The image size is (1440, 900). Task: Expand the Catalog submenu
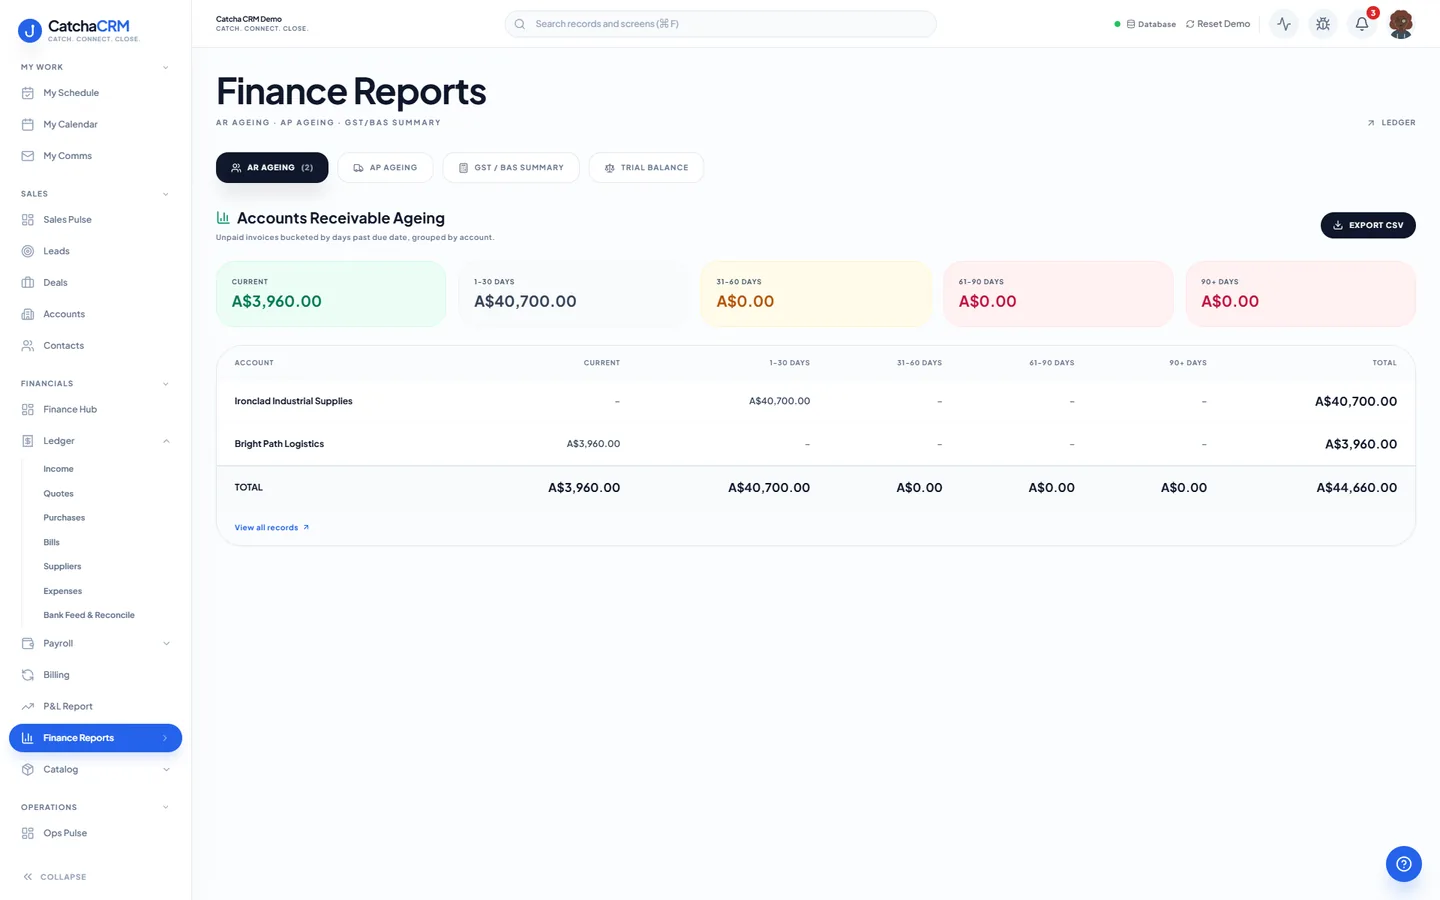coord(166,770)
